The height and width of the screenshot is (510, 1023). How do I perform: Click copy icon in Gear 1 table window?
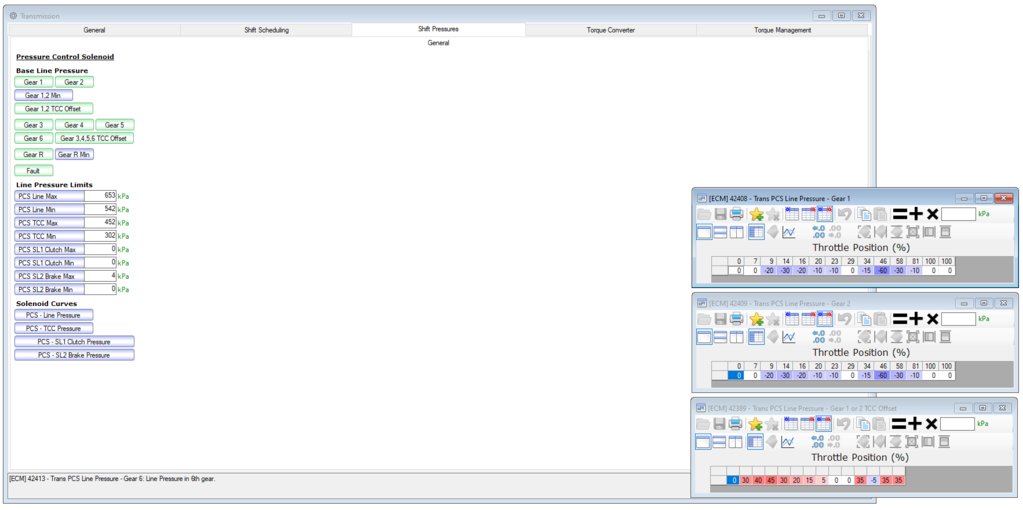pos(865,214)
